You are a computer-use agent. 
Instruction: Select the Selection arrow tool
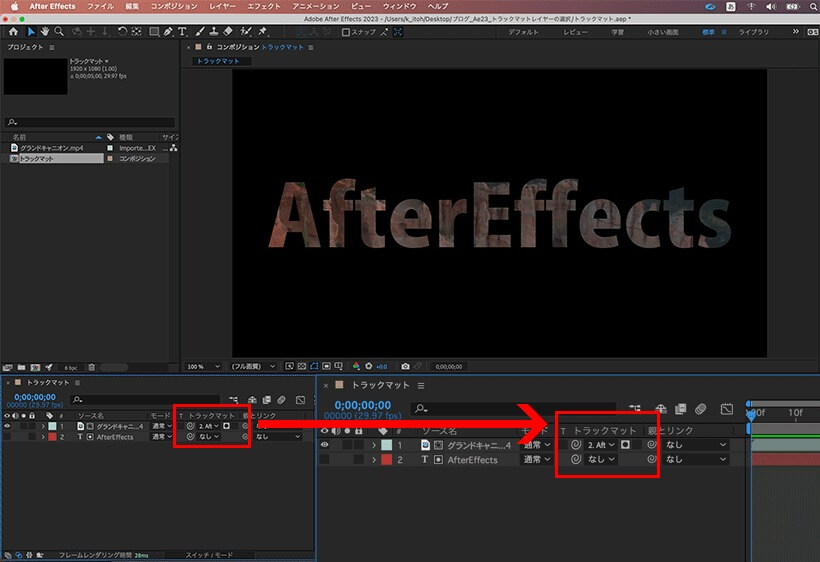(31, 32)
